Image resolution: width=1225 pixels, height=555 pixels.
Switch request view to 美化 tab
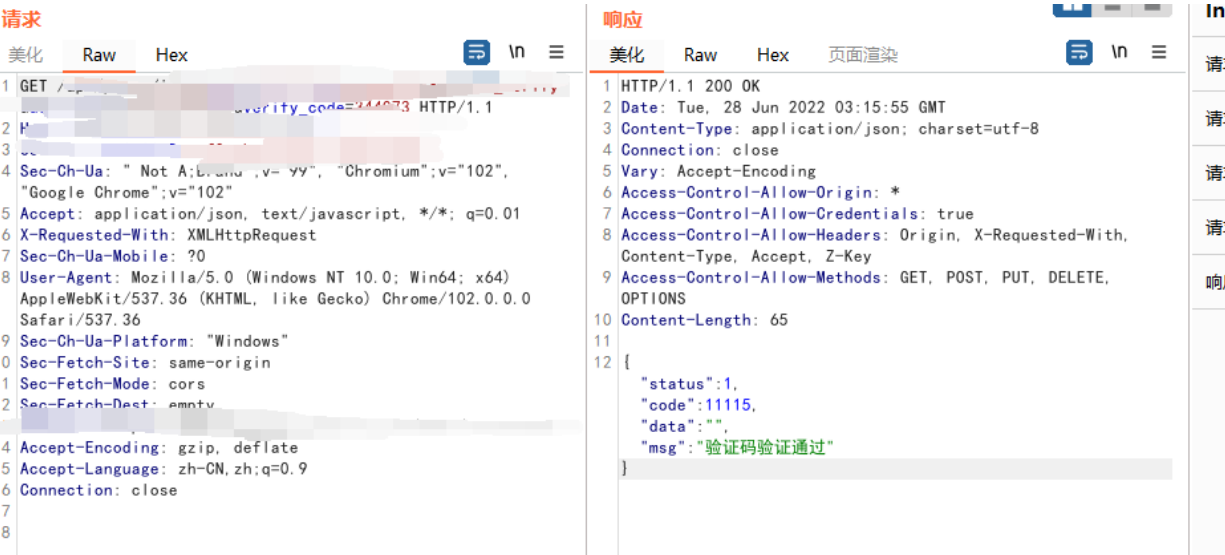tap(26, 55)
